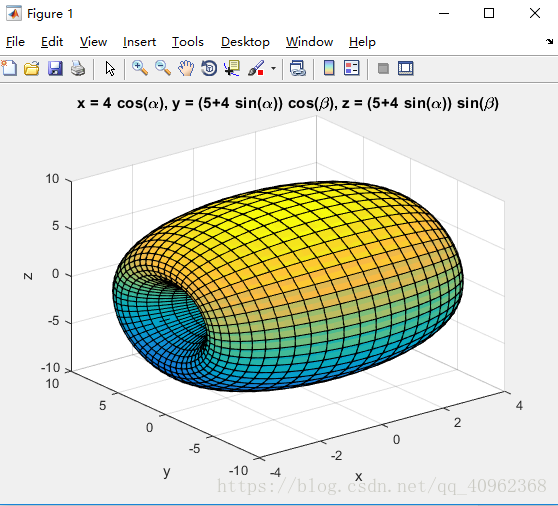Screen dimensions: 558x506
Task: Open the Help menu
Action: click(x=362, y=42)
